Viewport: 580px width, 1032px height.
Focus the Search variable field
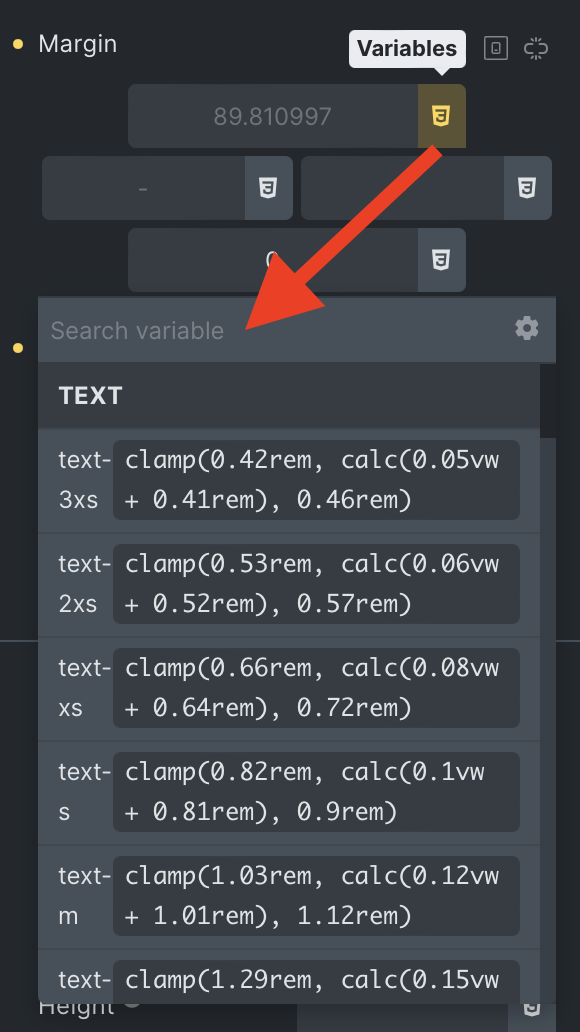[277, 330]
